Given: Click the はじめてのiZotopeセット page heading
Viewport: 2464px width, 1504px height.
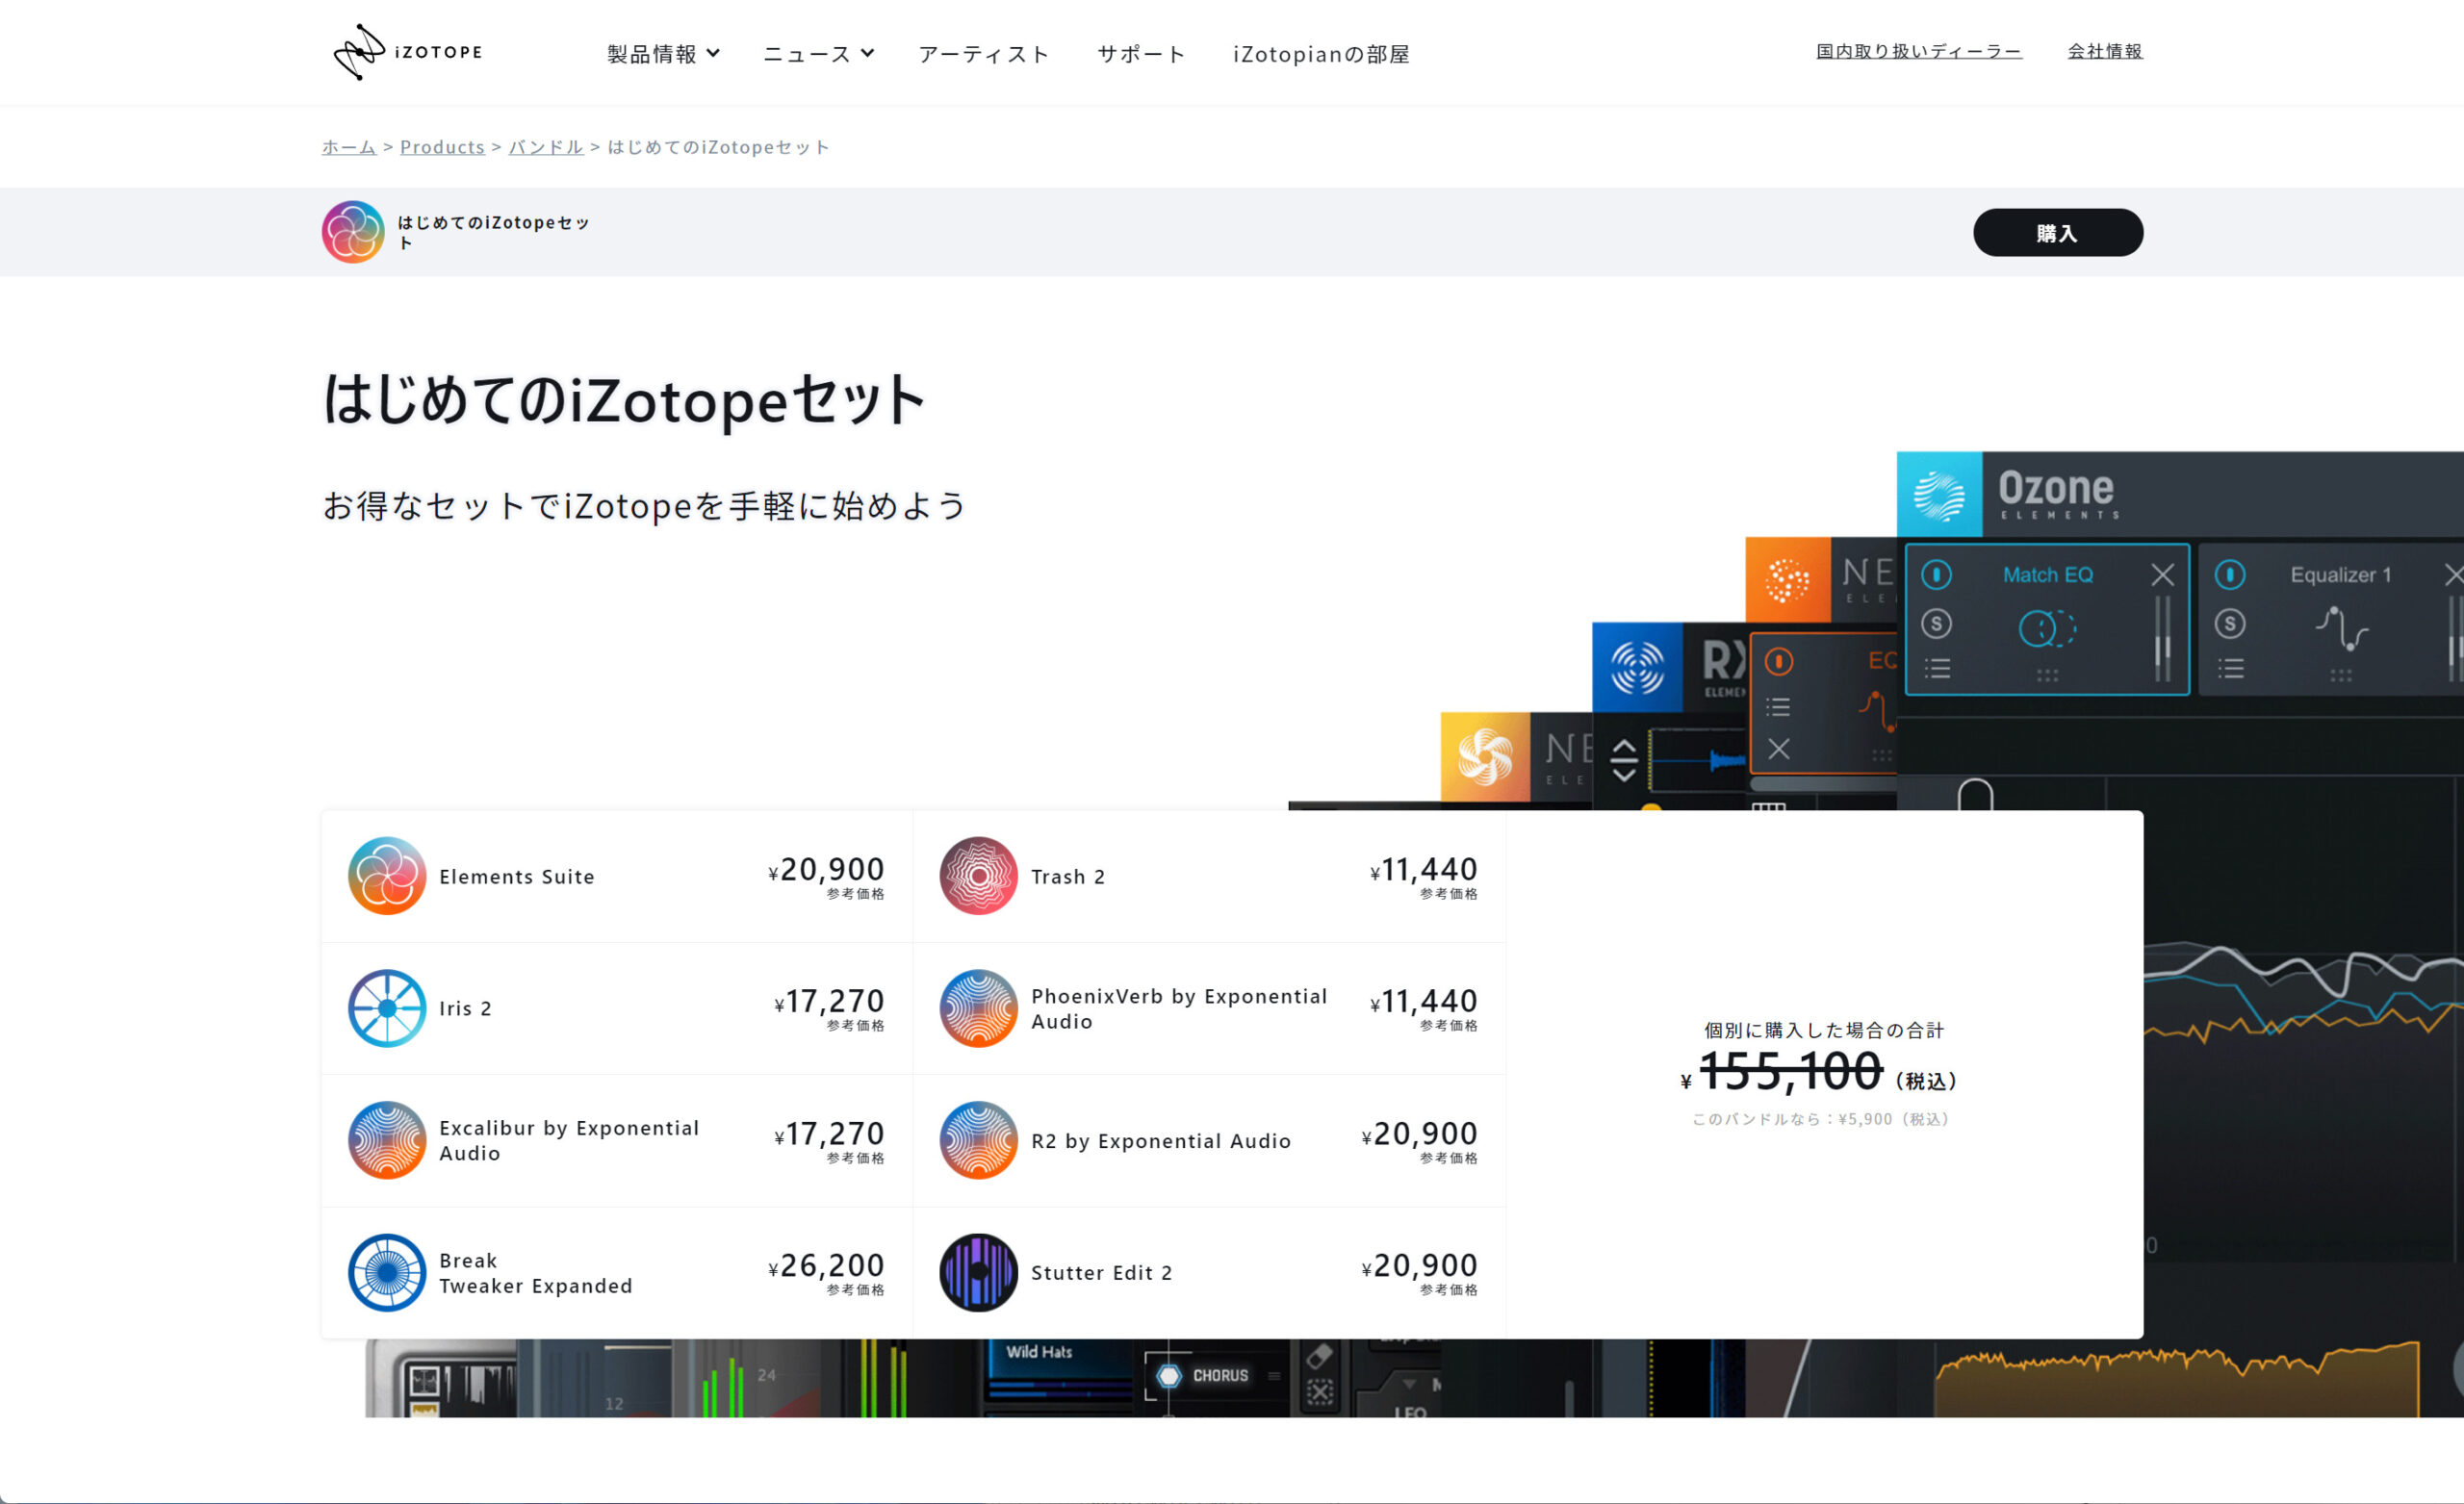Looking at the screenshot, I should [623, 400].
